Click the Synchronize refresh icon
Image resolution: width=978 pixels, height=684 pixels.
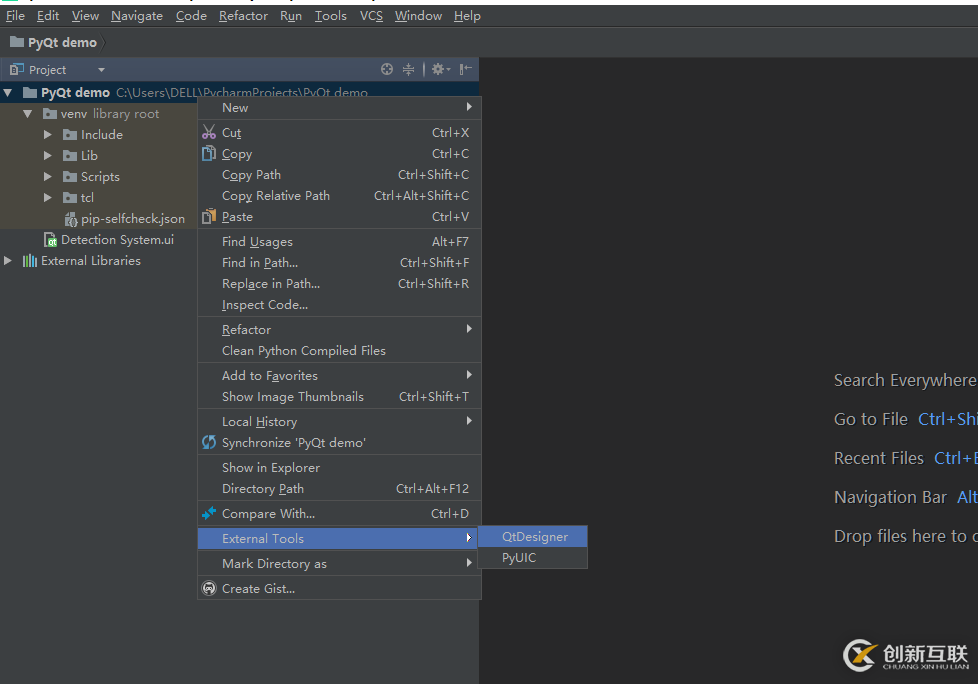tap(209, 443)
